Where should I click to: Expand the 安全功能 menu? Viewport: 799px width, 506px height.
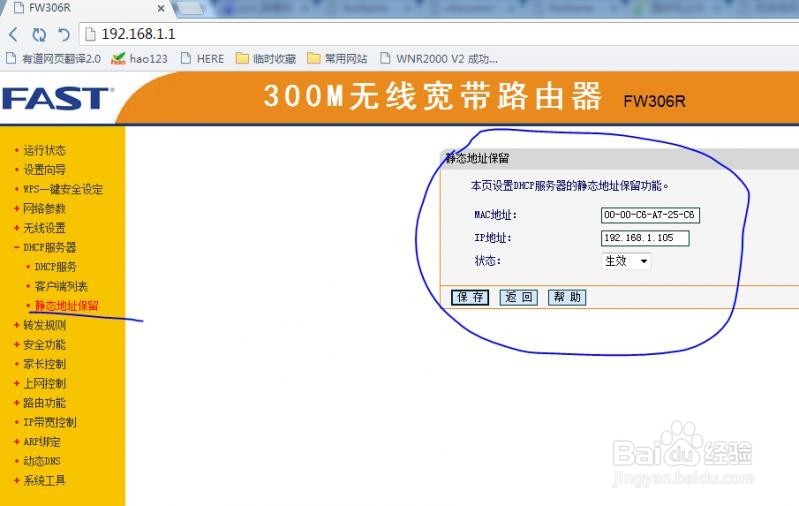coord(44,344)
